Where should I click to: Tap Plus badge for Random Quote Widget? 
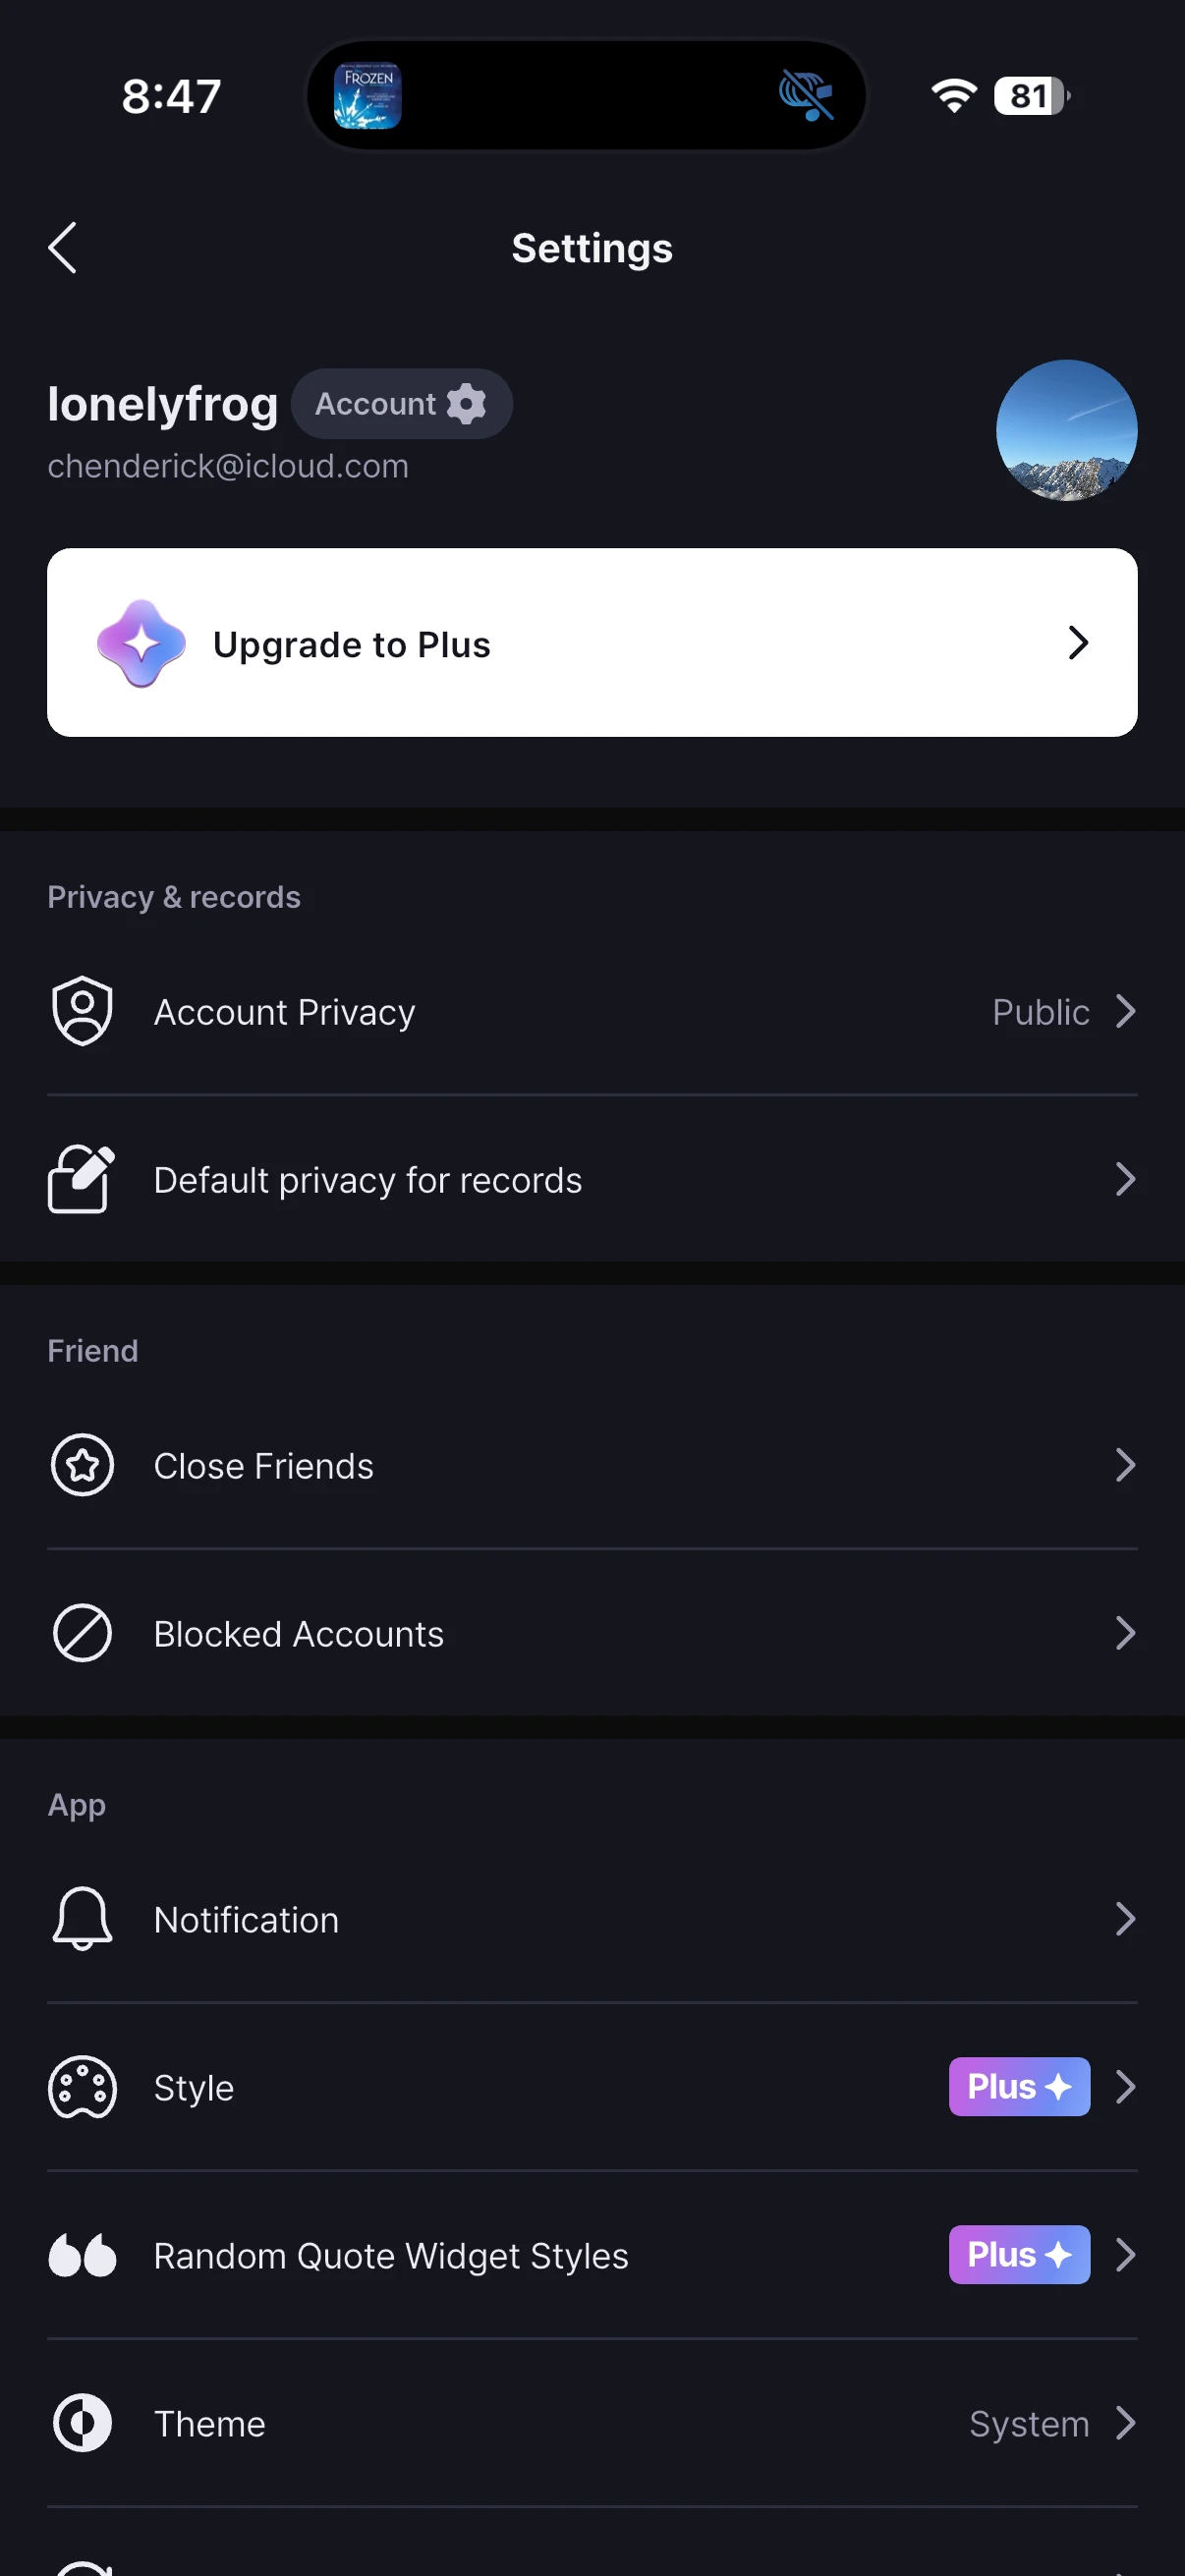click(1018, 2255)
